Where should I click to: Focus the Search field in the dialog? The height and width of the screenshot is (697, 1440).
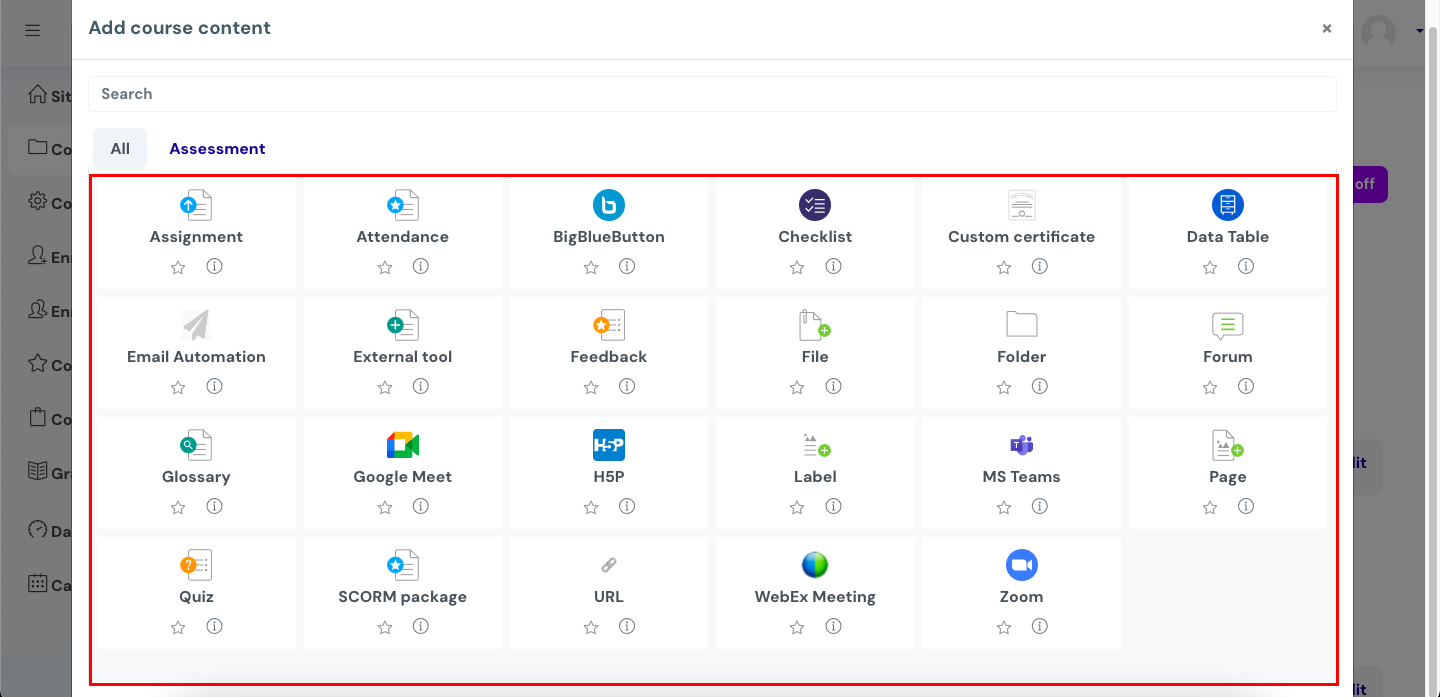point(712,94)
